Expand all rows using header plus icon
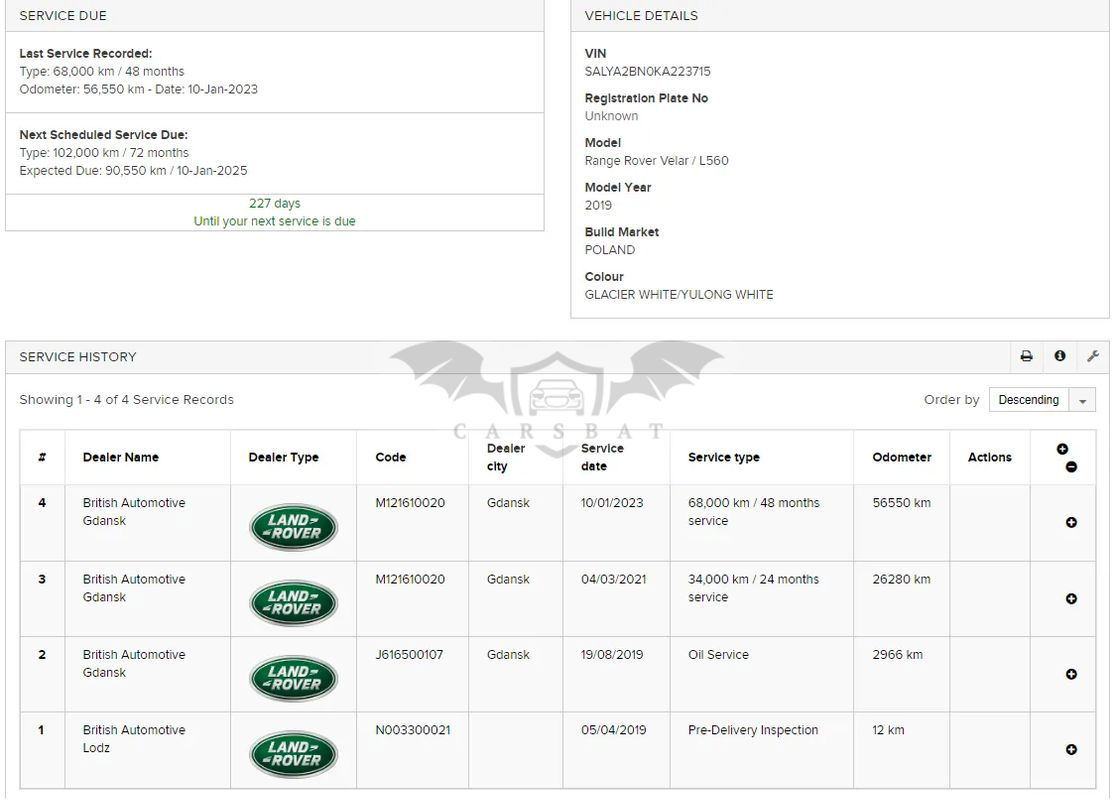This screenshot has width=1114, height=800. point(1062,449)
